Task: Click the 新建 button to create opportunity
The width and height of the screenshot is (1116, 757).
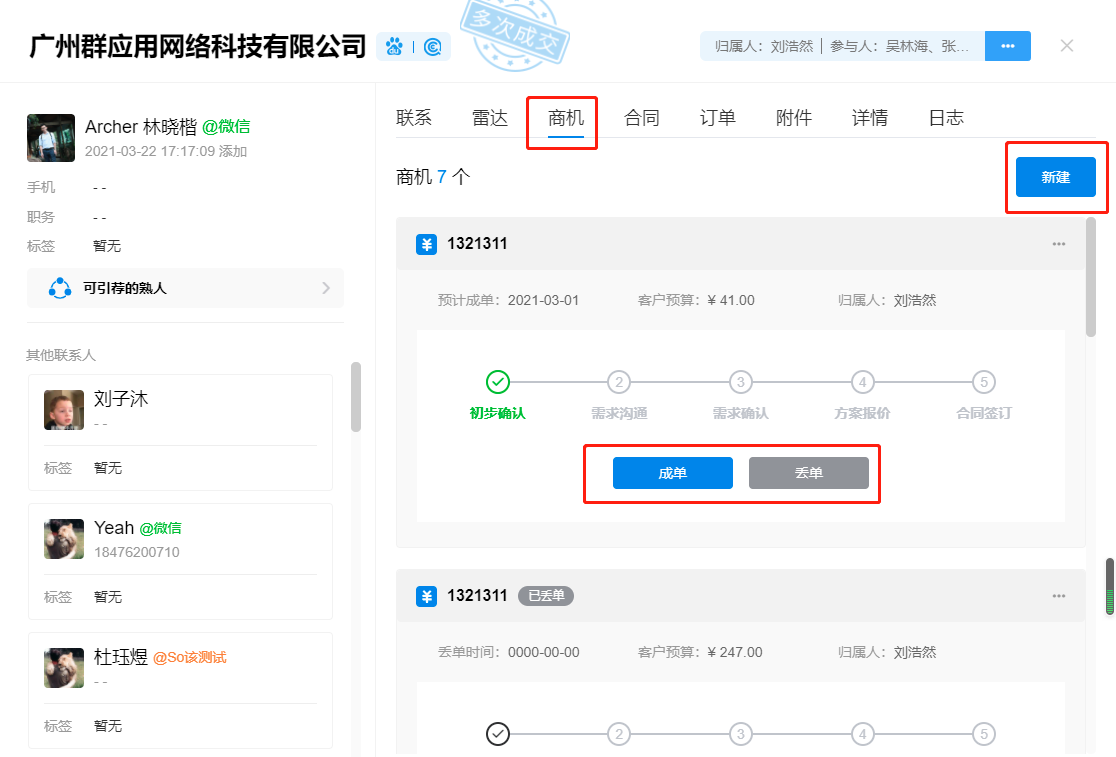Action: coord(1055,177)
